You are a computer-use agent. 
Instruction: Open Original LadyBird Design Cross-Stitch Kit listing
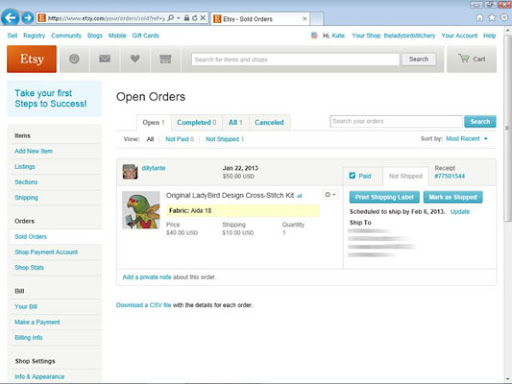(230, 195)
